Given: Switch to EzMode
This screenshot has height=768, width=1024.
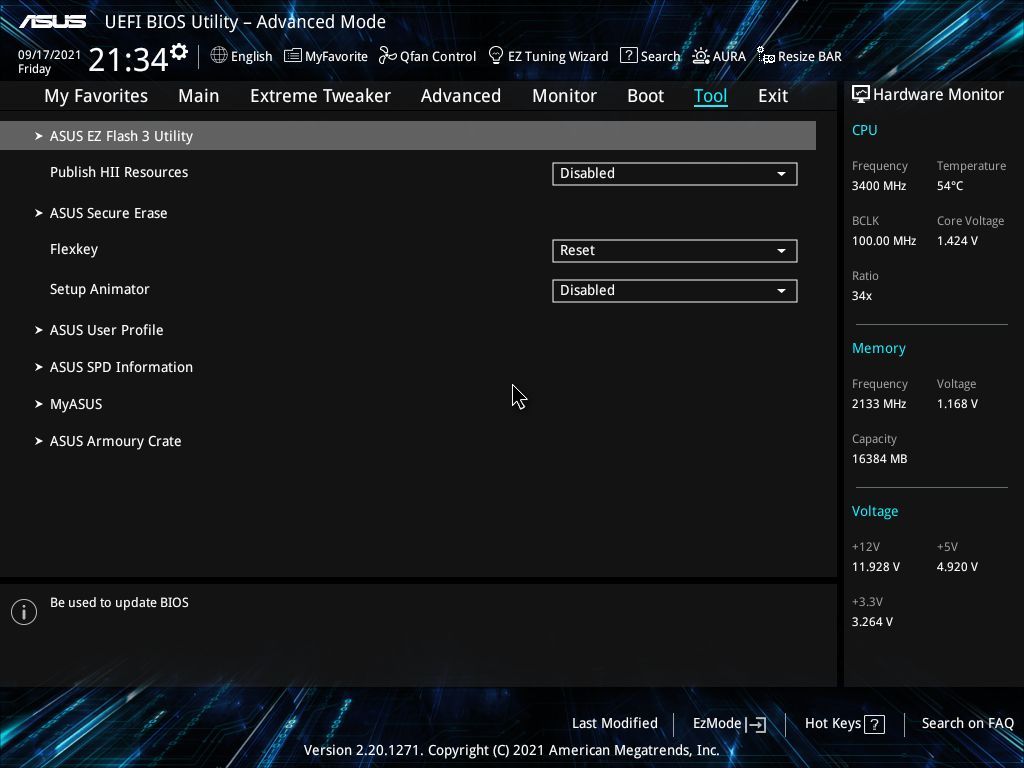Looking at the screenshot, I should [x=729, y=724].
